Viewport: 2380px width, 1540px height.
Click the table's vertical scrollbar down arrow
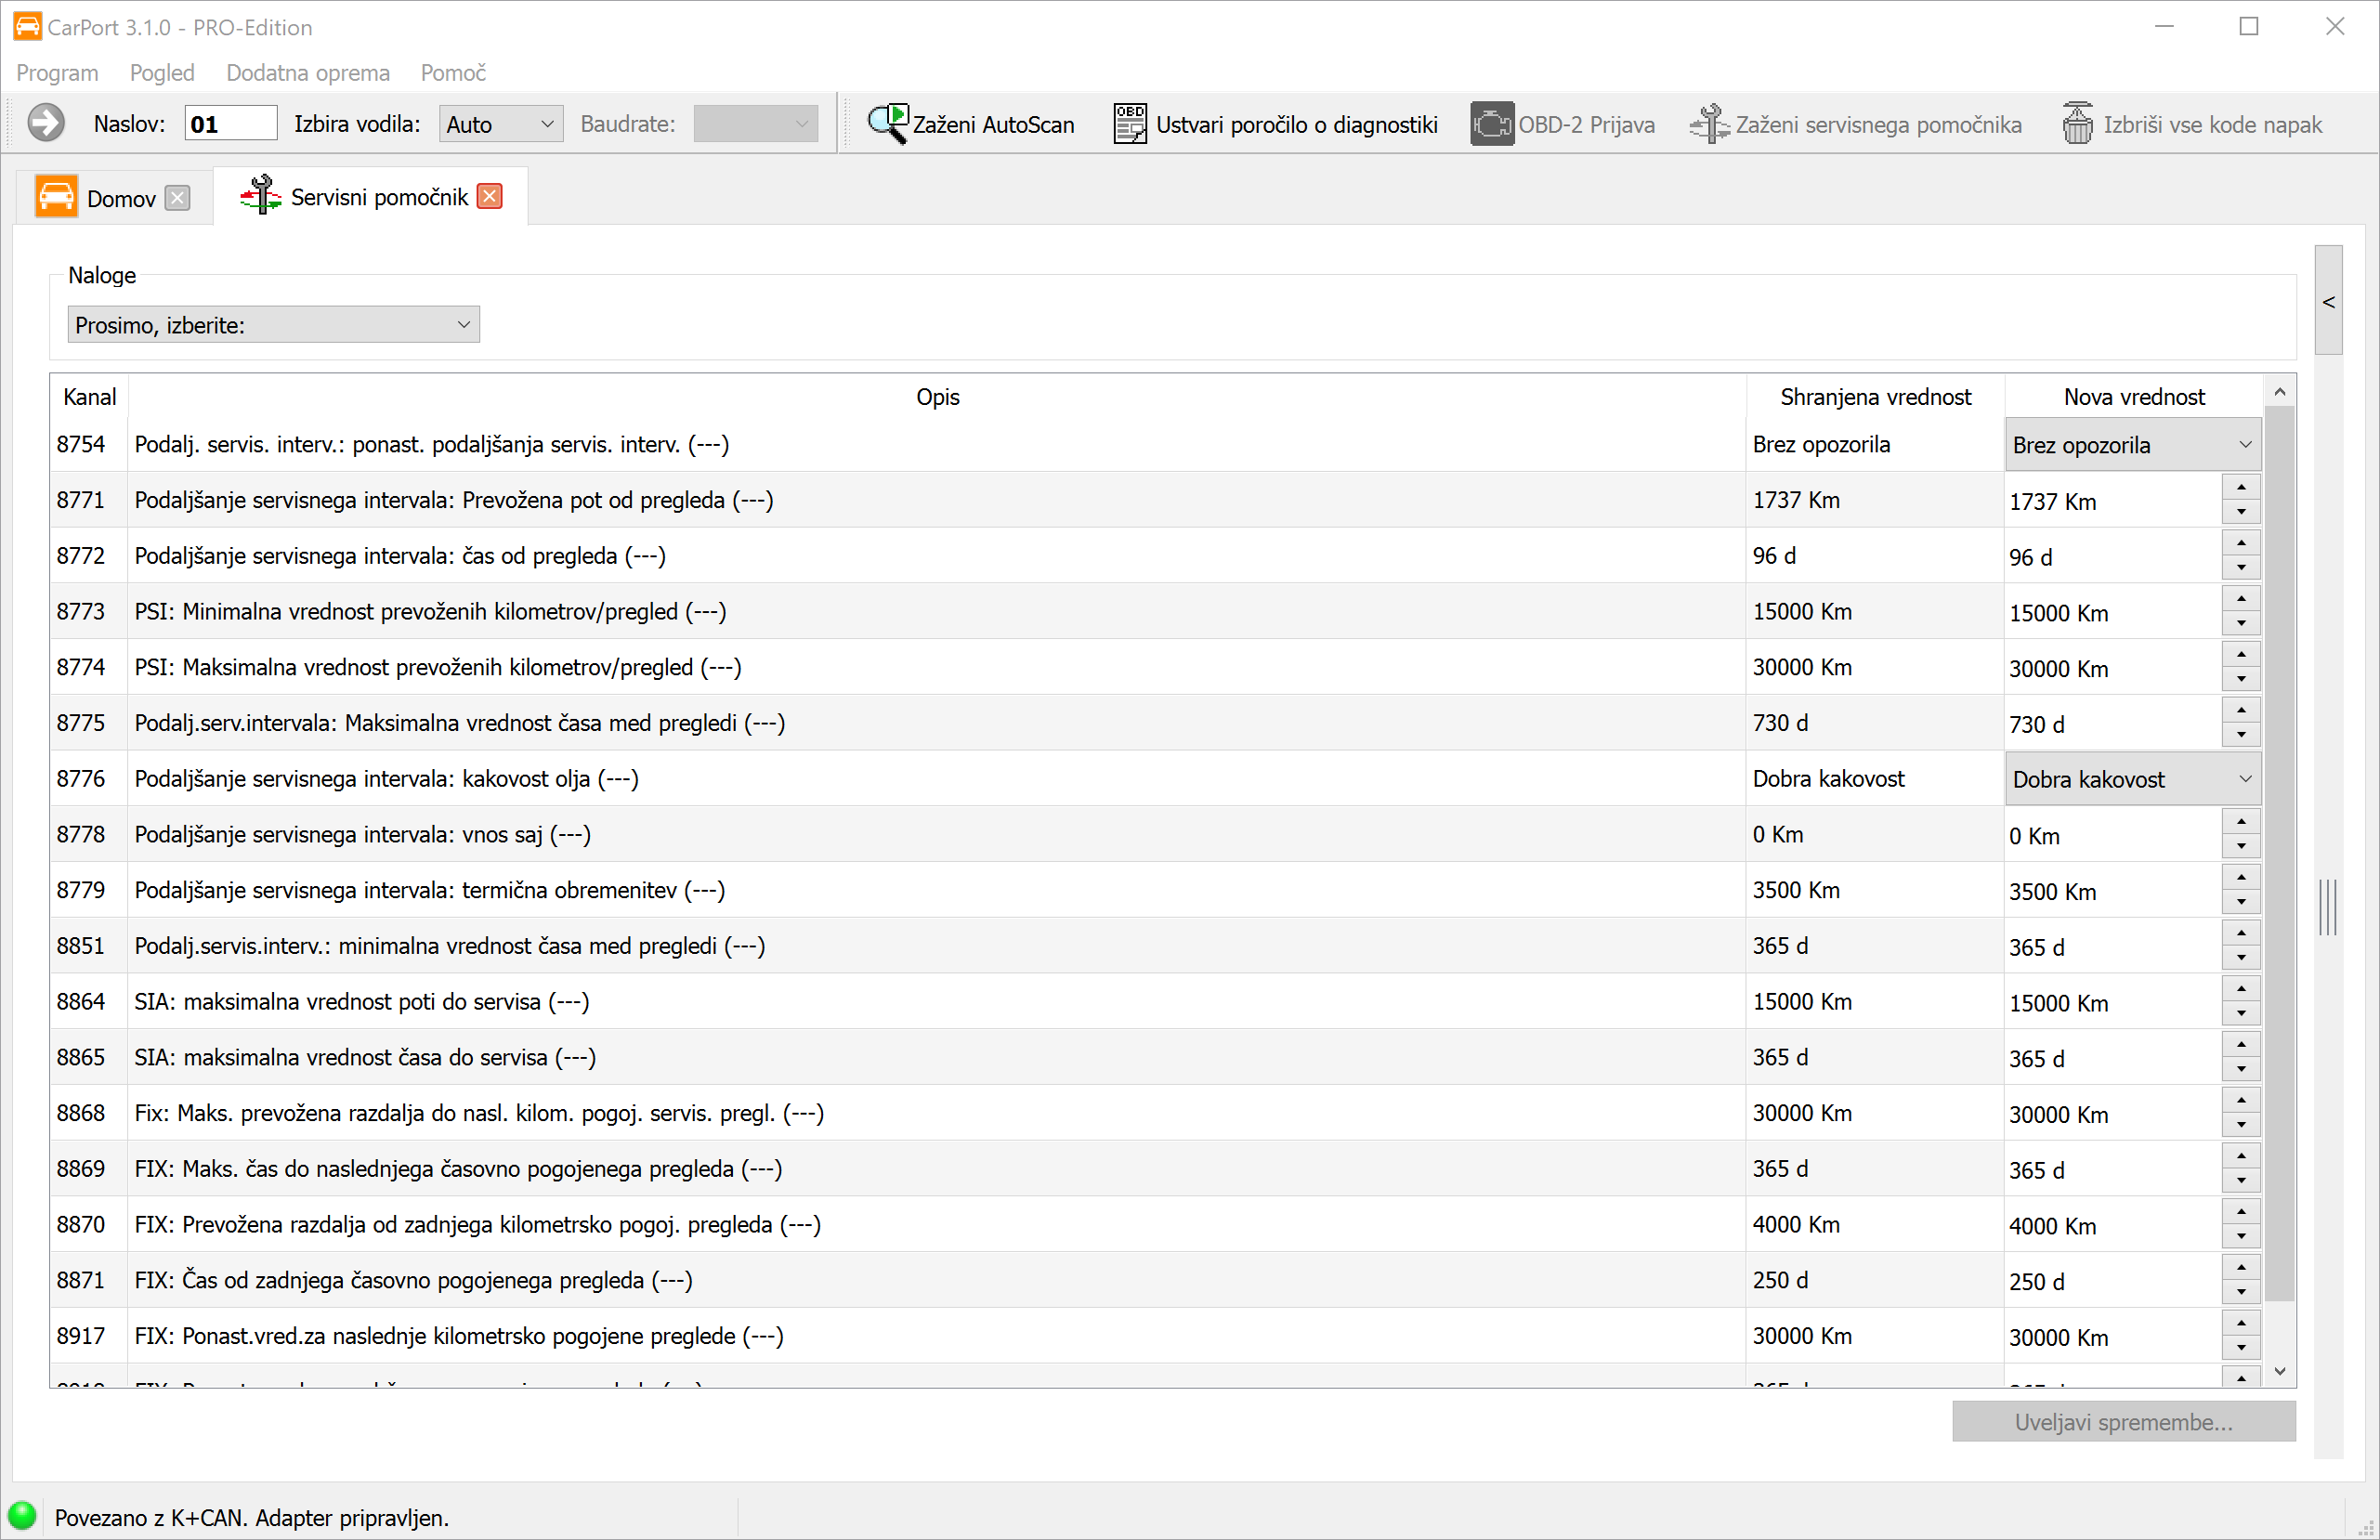(x=2280, y=1371)
